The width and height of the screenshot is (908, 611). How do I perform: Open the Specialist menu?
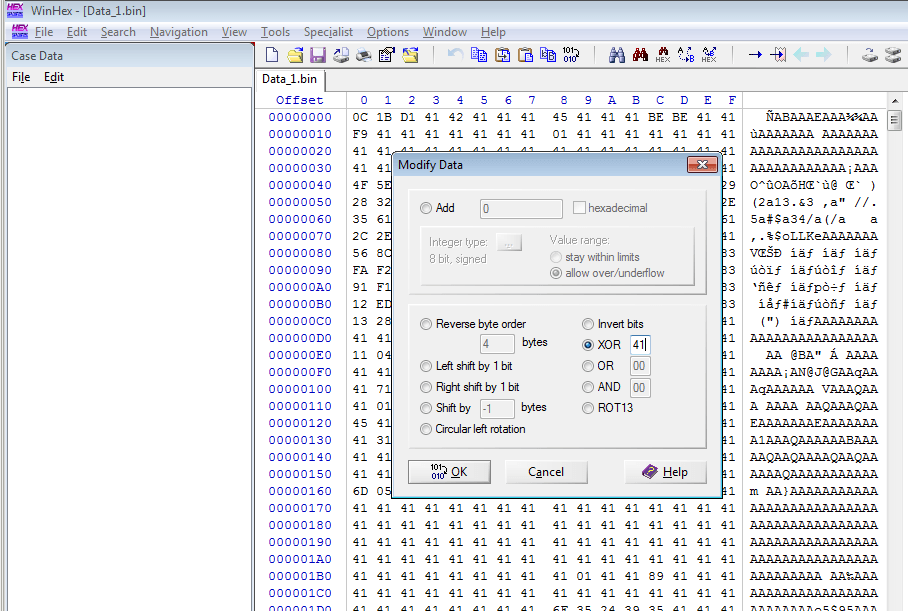[328, 32]
